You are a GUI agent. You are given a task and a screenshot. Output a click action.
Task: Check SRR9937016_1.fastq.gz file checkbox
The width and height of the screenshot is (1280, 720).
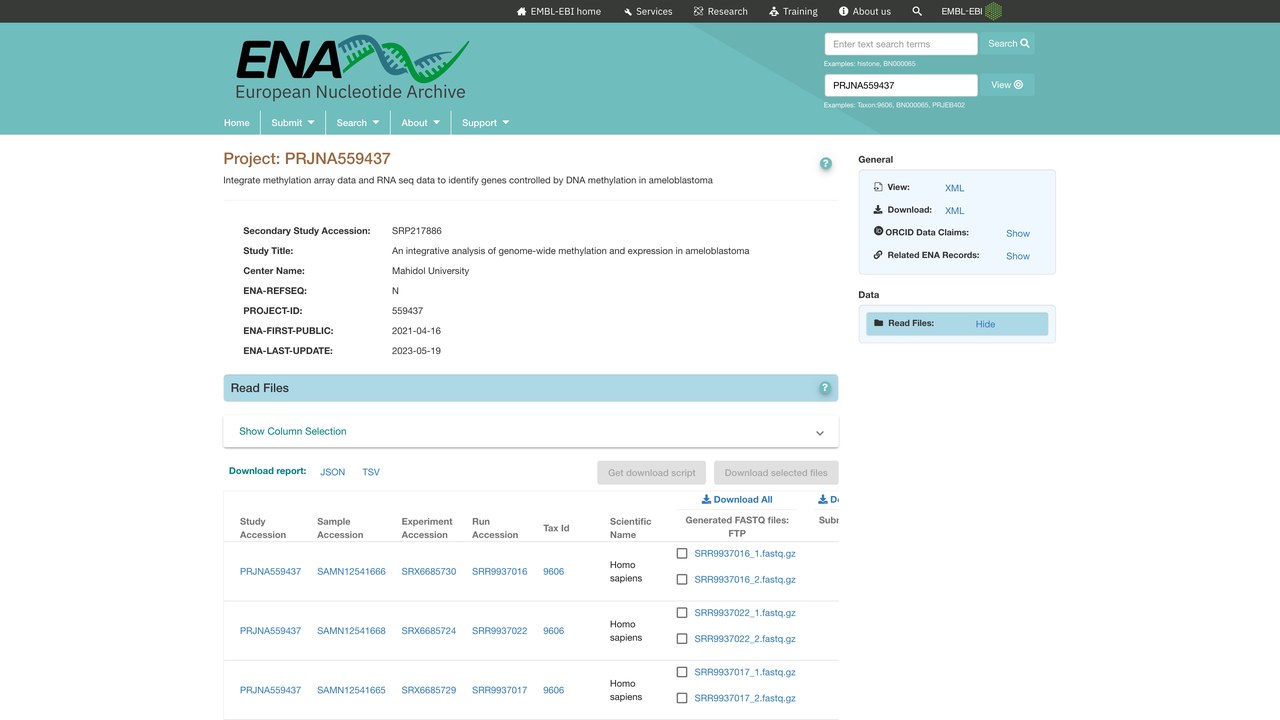point(682,553)
